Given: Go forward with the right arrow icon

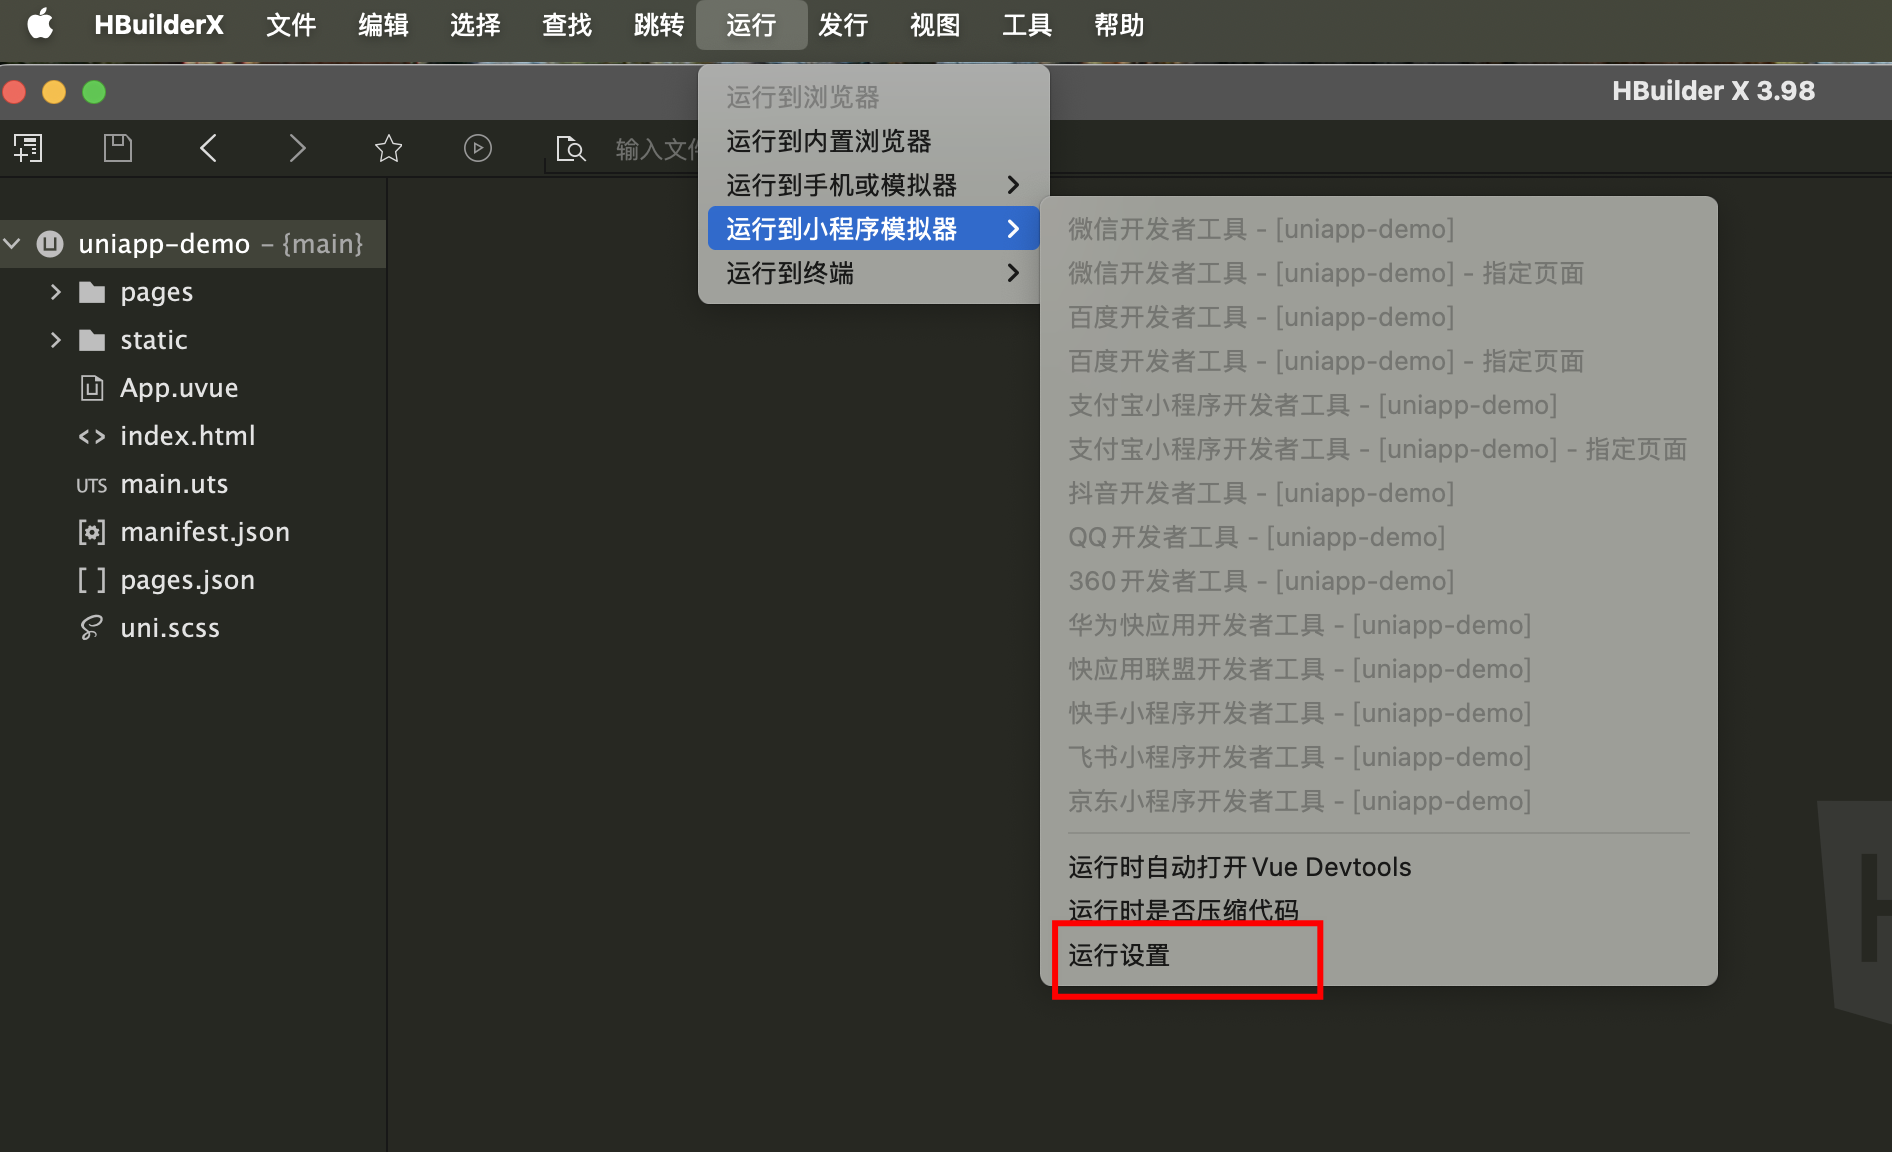Looking at the screenshot, I should coord(297,149).
